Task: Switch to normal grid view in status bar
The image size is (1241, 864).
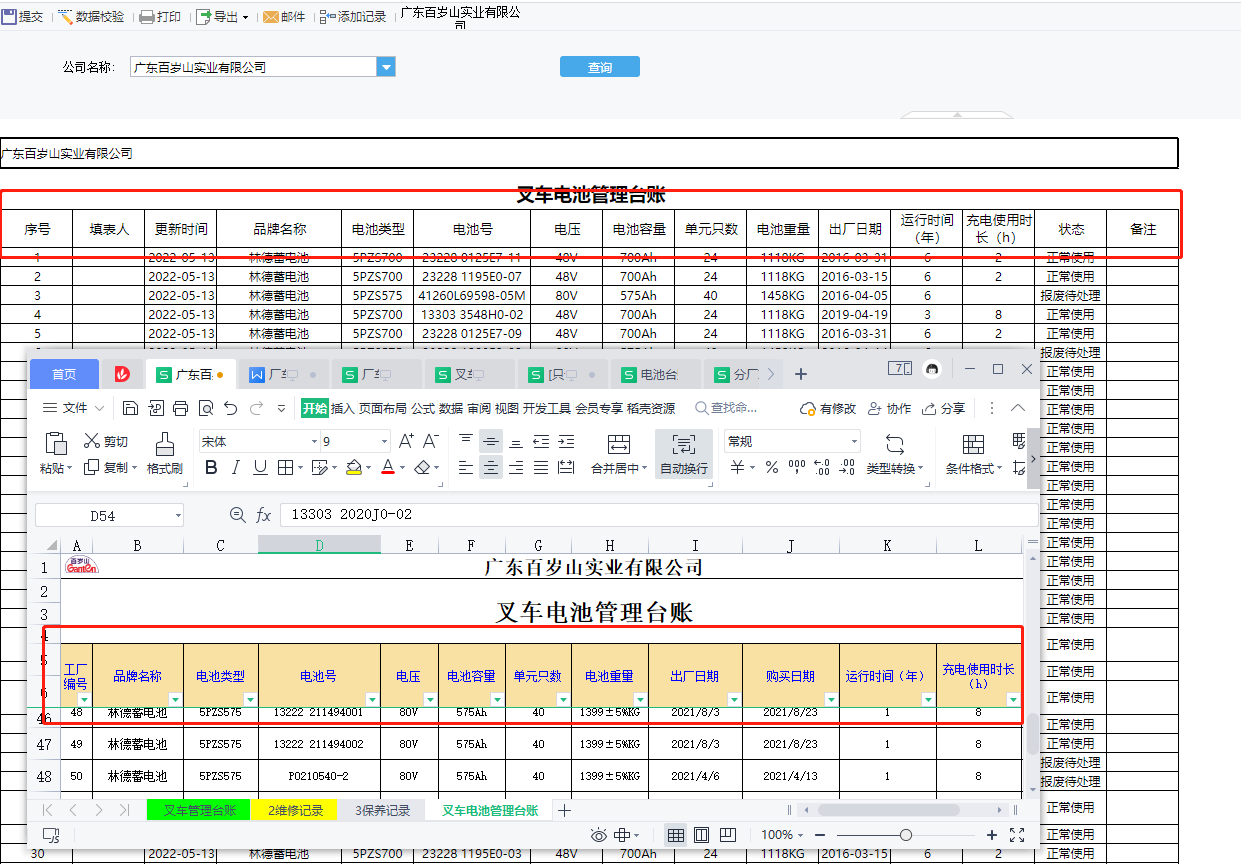Action: coord(676,835)
